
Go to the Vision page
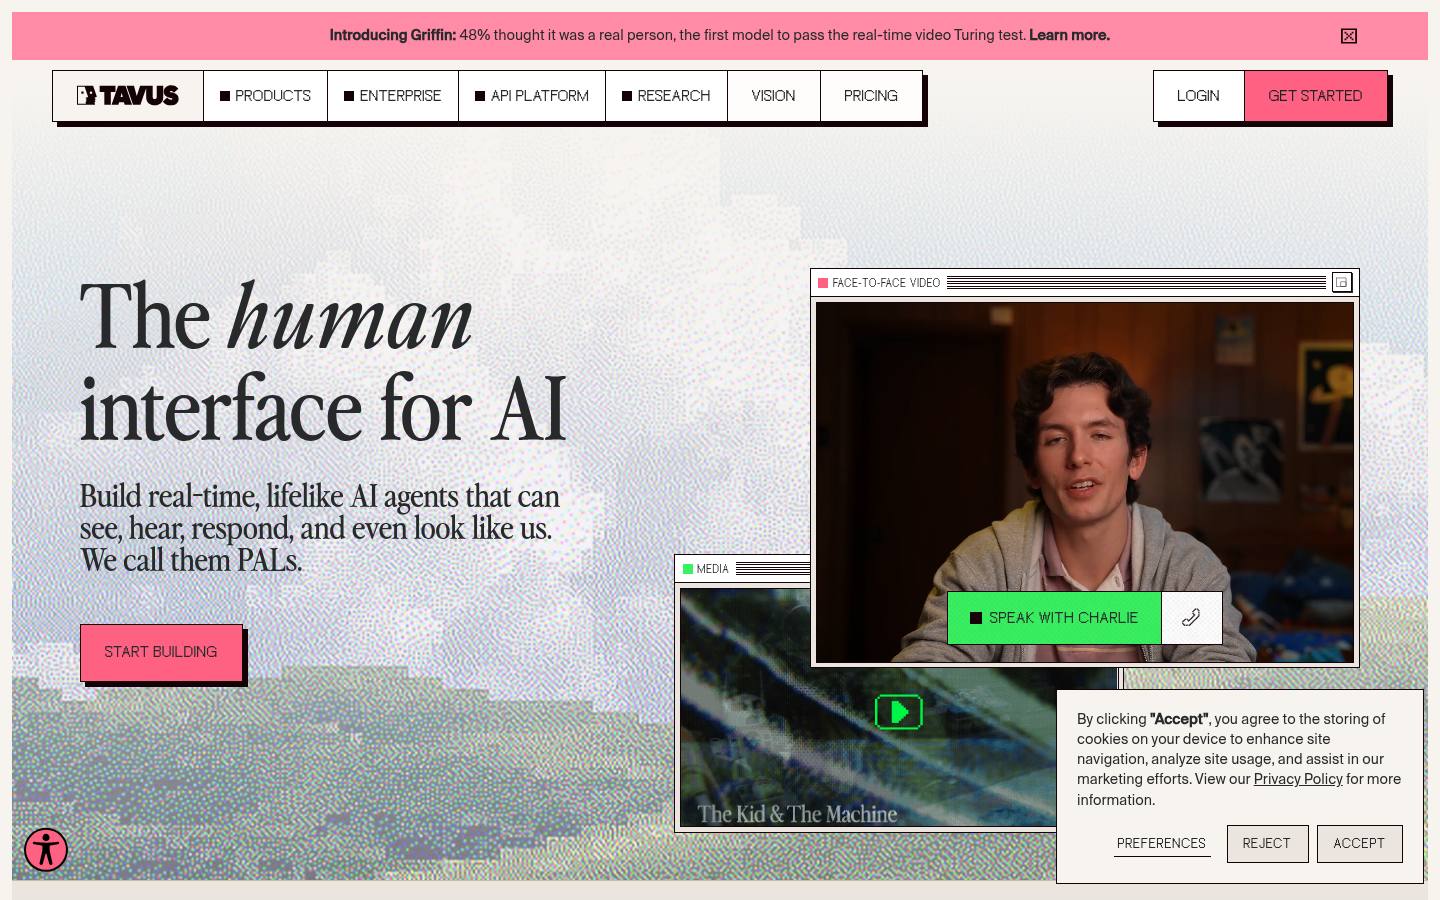(773, 96)
